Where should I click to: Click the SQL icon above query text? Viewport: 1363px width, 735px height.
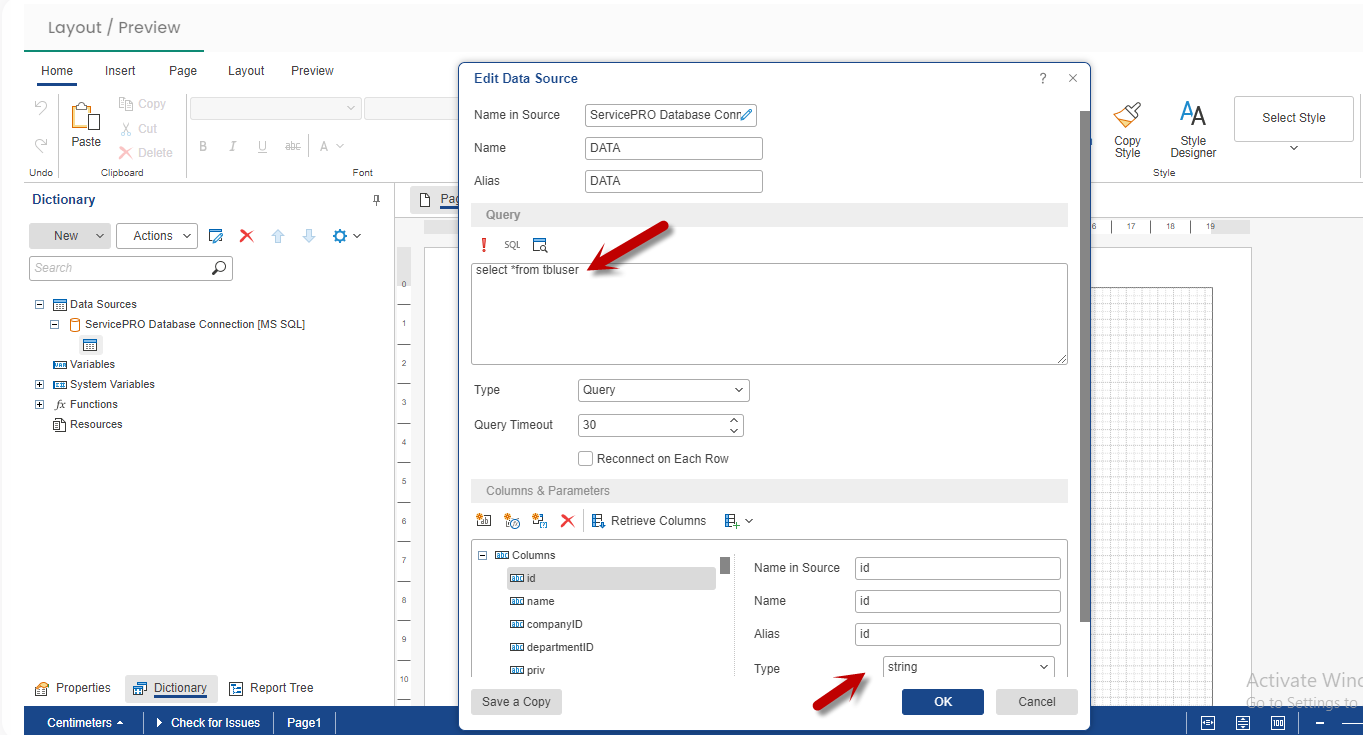tap(512, 245)
